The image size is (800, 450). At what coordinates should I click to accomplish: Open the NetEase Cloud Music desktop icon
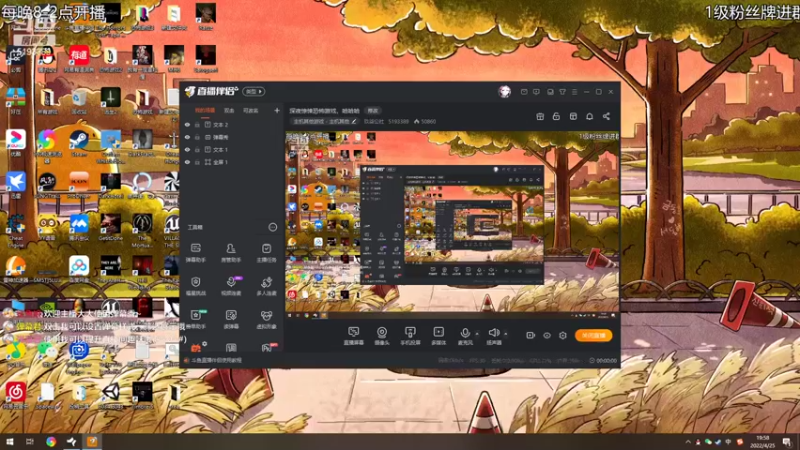pos(15,395)
